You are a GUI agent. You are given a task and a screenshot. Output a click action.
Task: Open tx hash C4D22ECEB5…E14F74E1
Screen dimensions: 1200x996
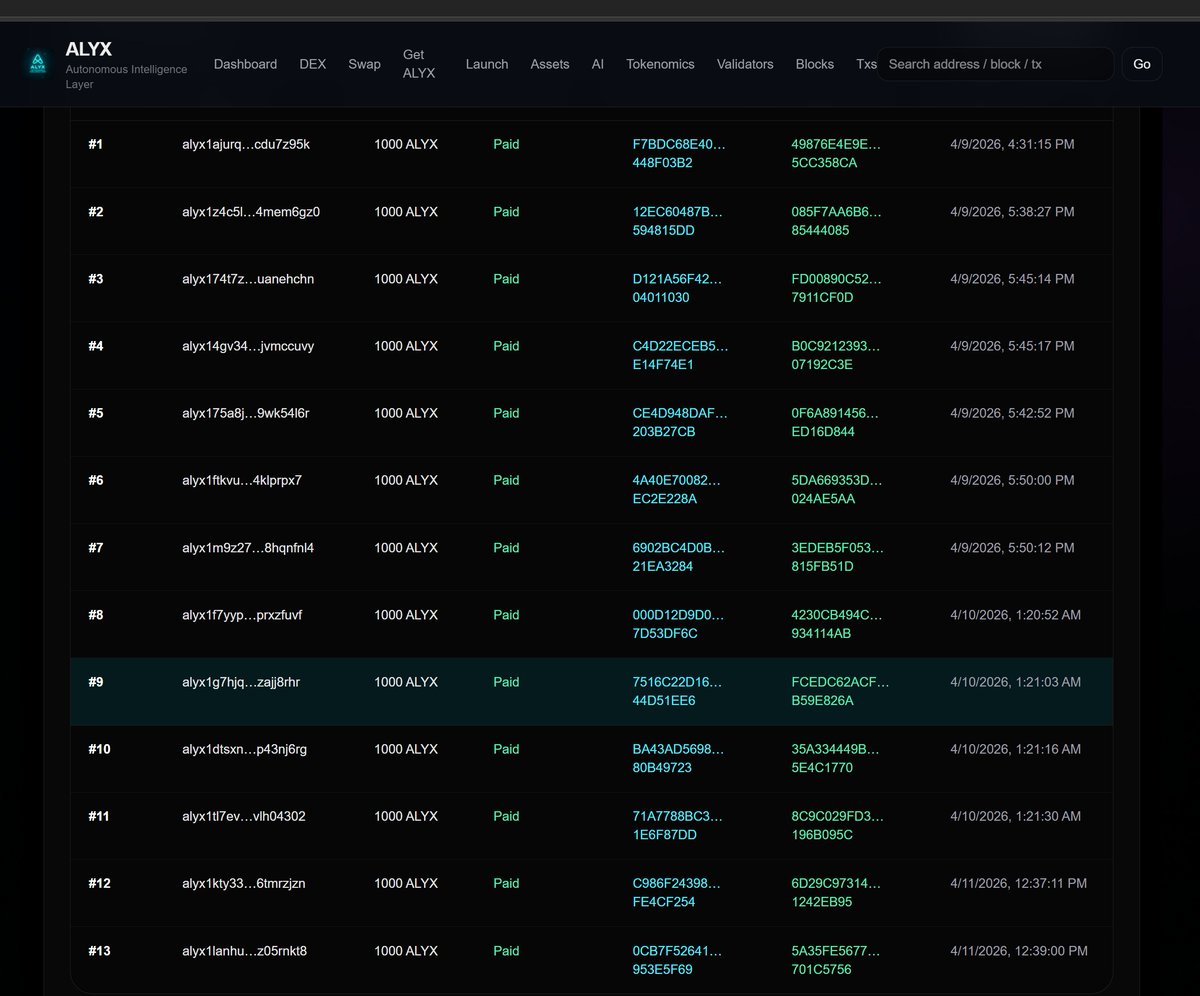point(681,355)
